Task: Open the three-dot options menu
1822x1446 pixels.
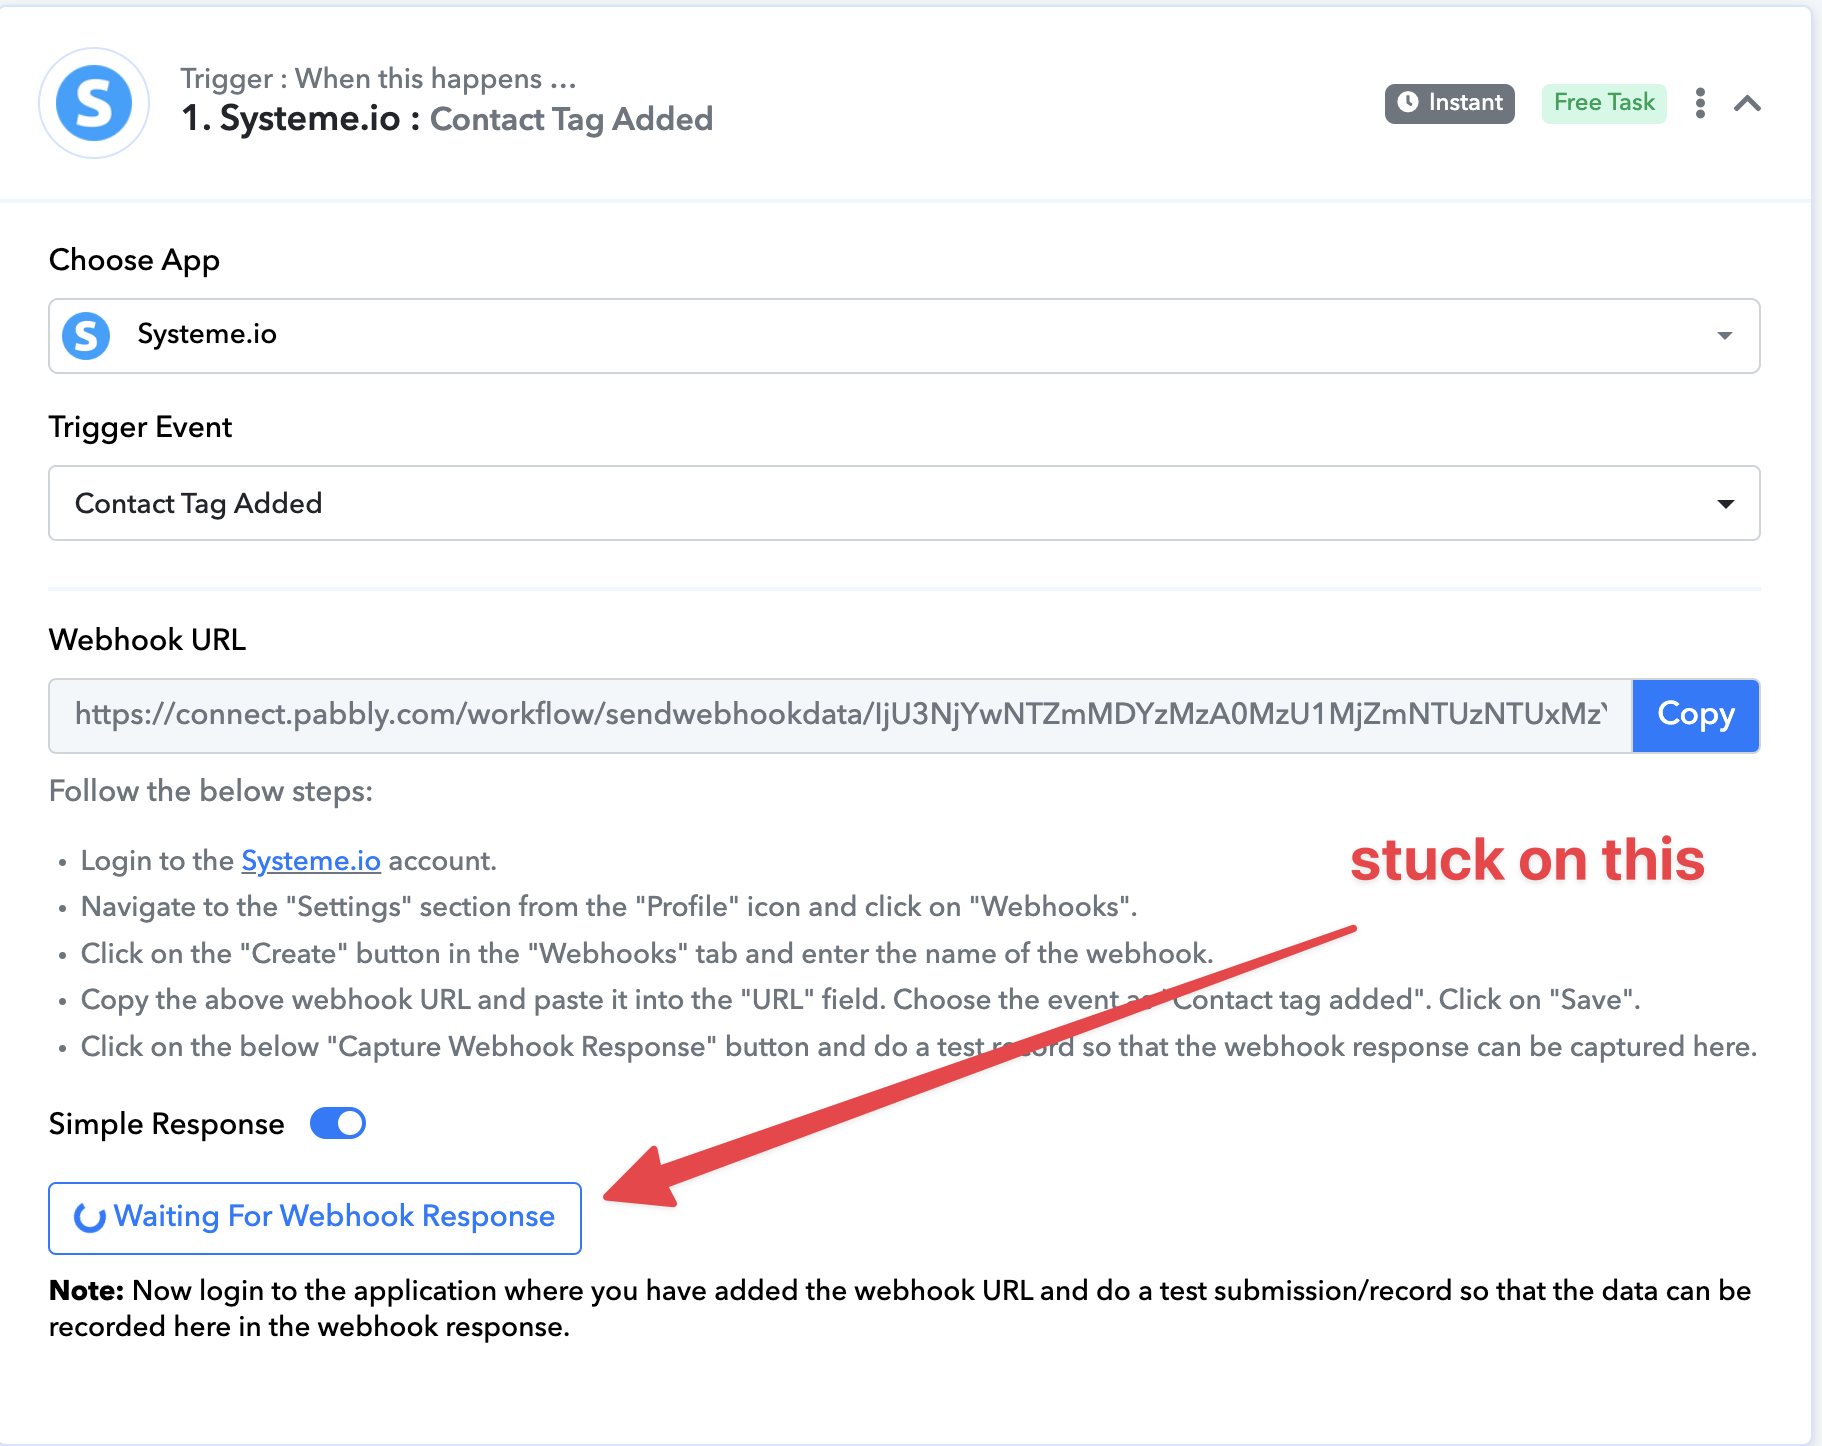Action: pos(1700,103)
